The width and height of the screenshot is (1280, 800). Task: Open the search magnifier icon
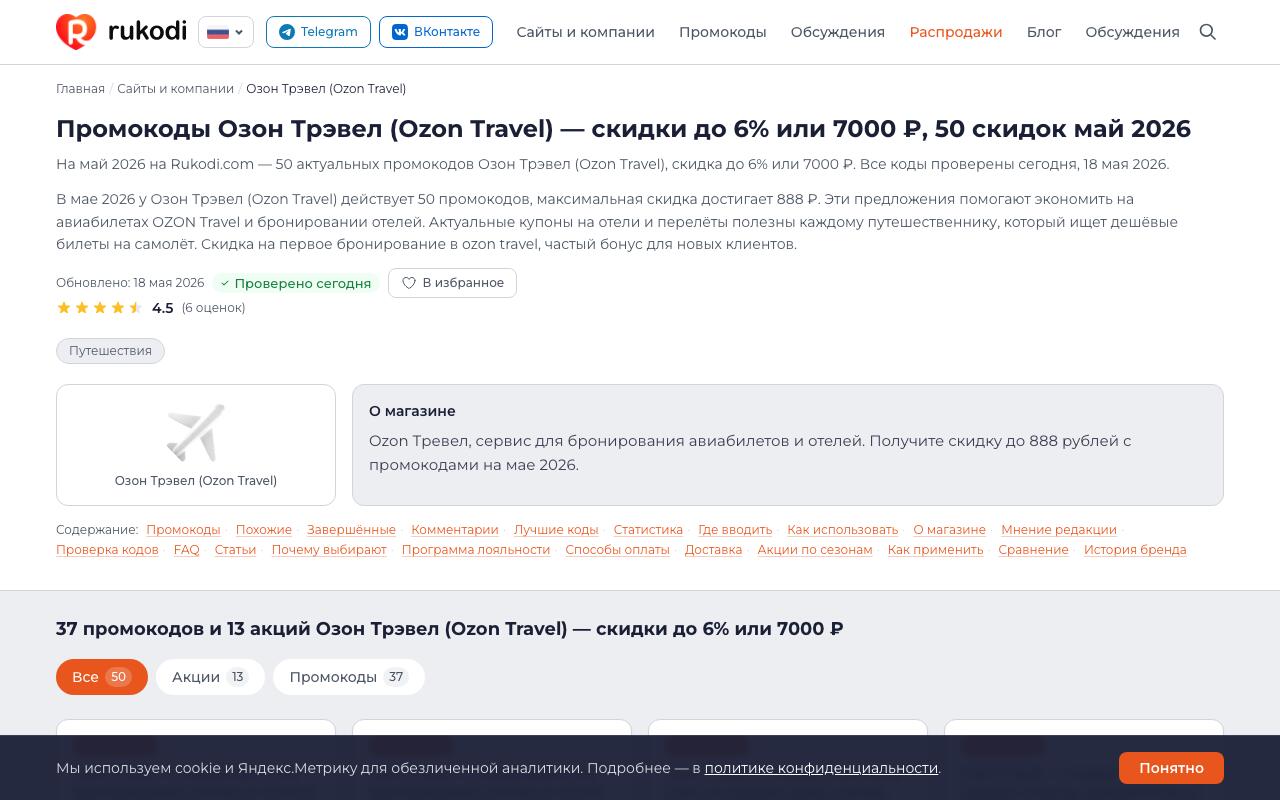coord(1208,32)
